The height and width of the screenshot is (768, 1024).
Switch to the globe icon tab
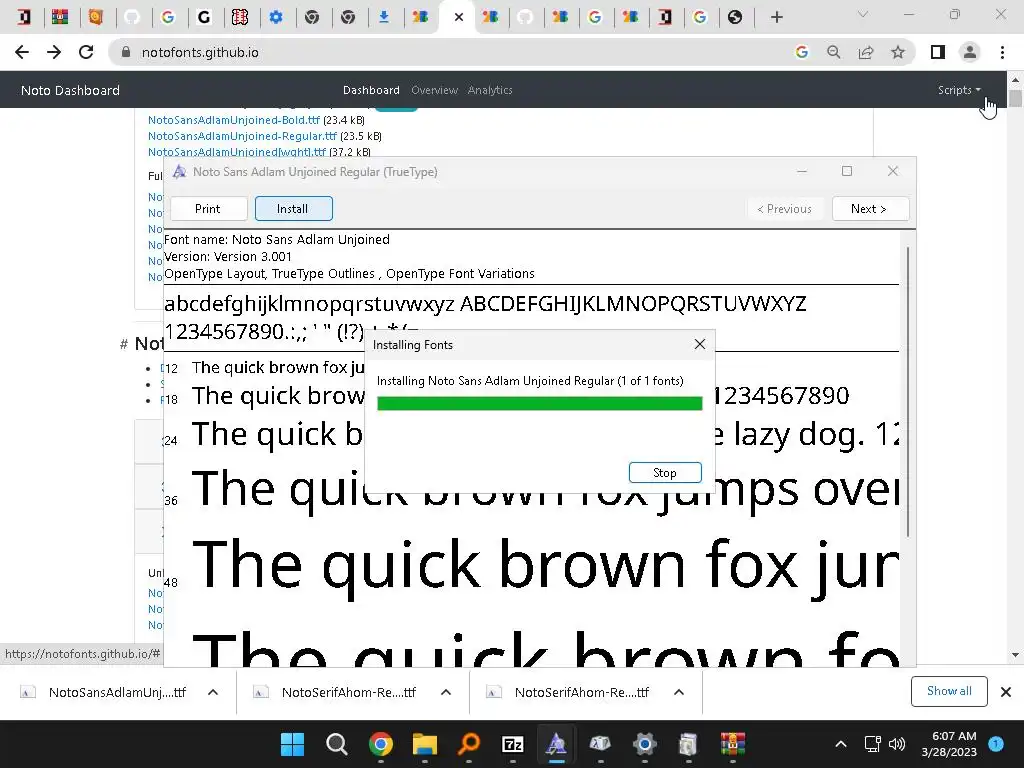[x=735, y=17]
